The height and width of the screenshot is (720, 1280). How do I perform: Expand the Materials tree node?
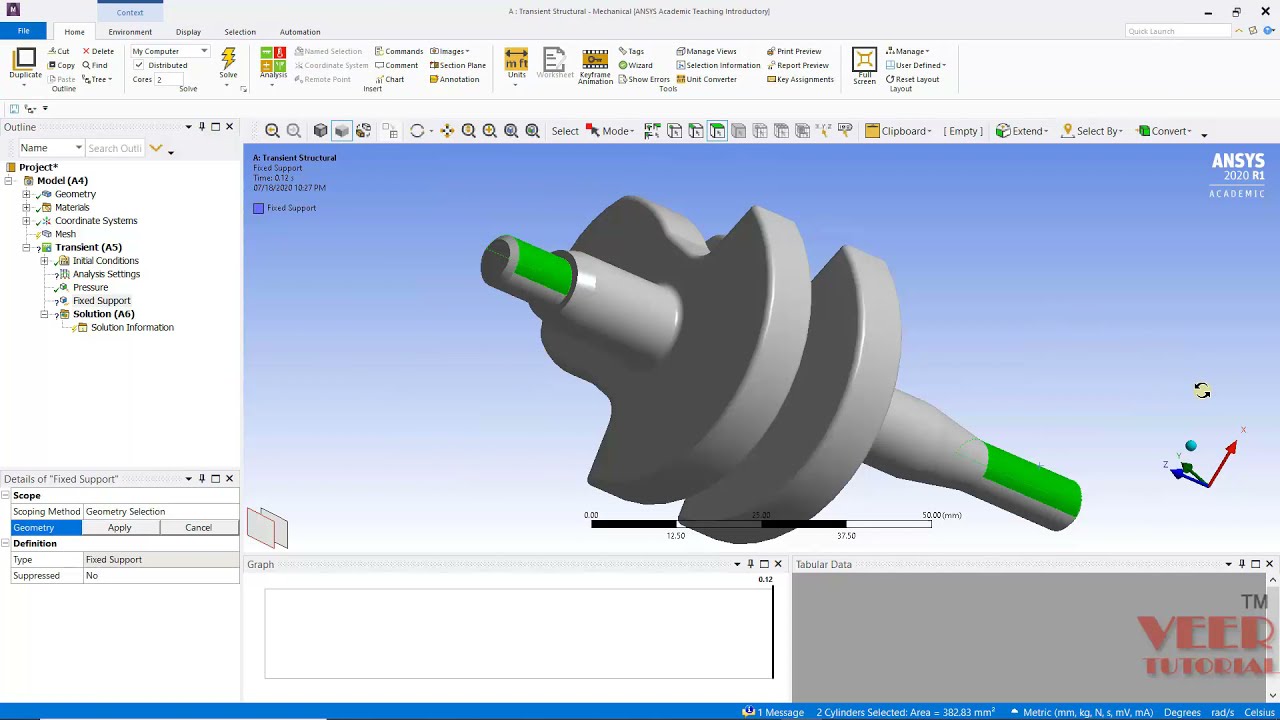click(x=26, y=207)
